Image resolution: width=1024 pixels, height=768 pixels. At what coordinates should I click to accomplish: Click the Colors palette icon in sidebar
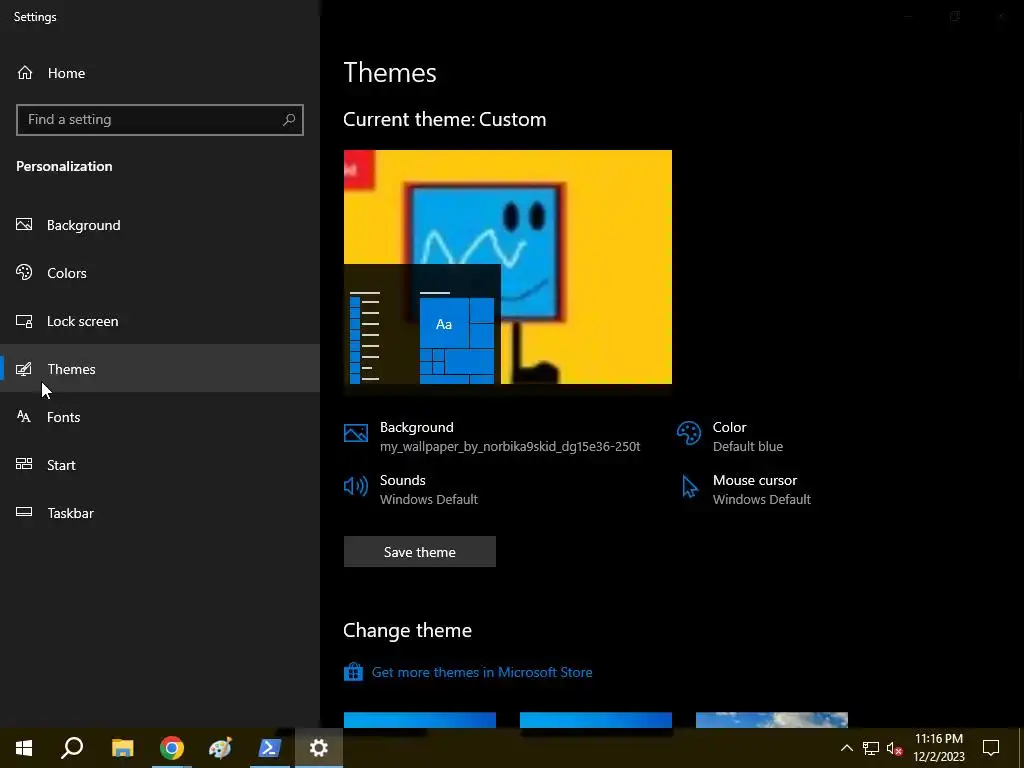click(x=24, y=272)
